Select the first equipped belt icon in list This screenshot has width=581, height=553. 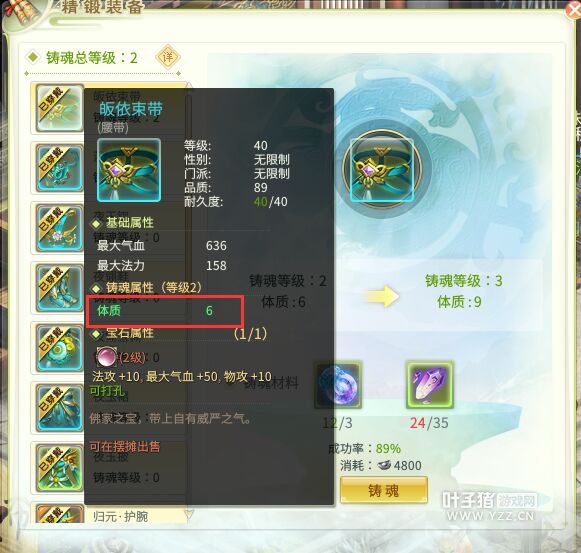click(x=59, y=107)
